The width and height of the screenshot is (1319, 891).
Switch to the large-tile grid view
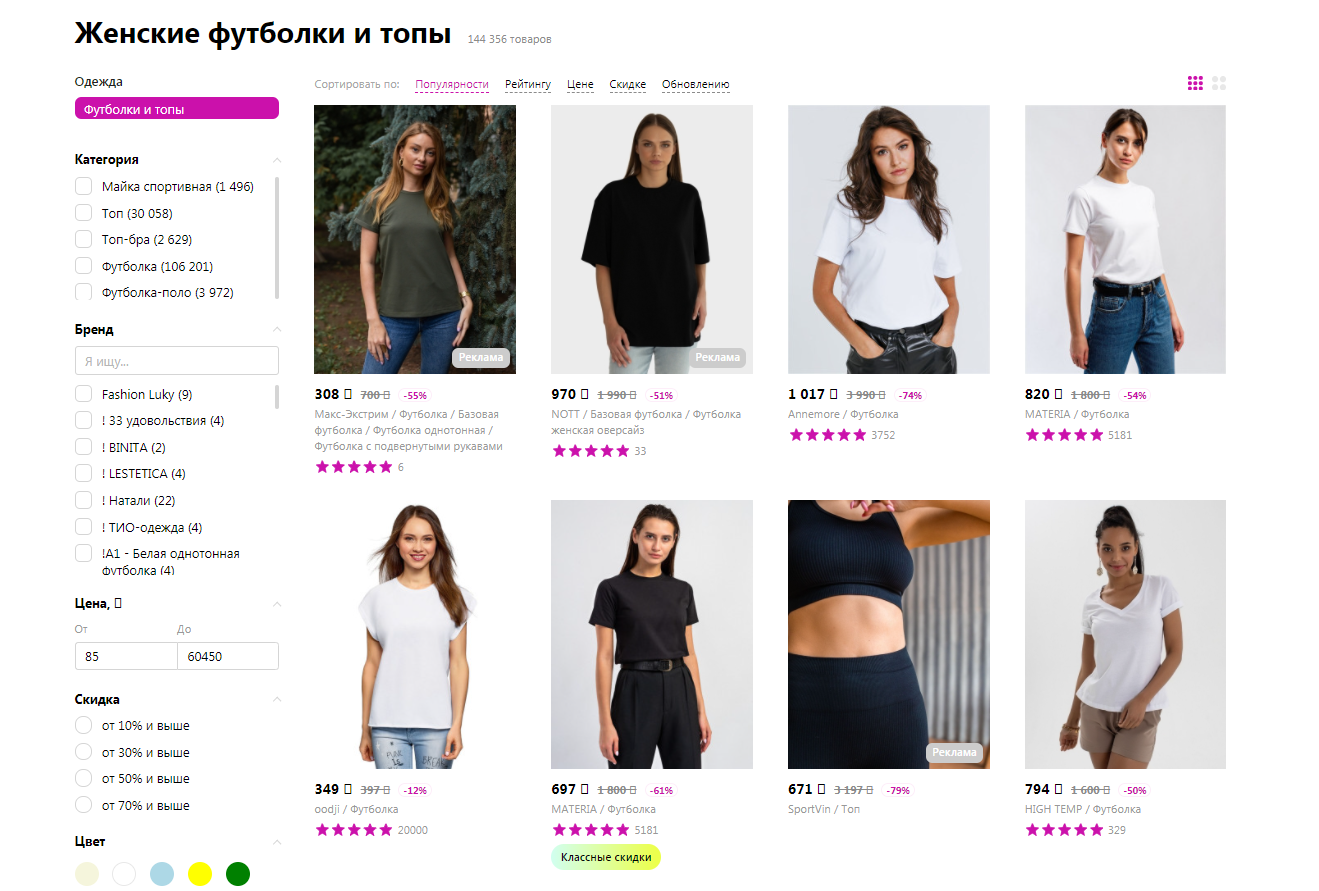(x=1219, y=84)
